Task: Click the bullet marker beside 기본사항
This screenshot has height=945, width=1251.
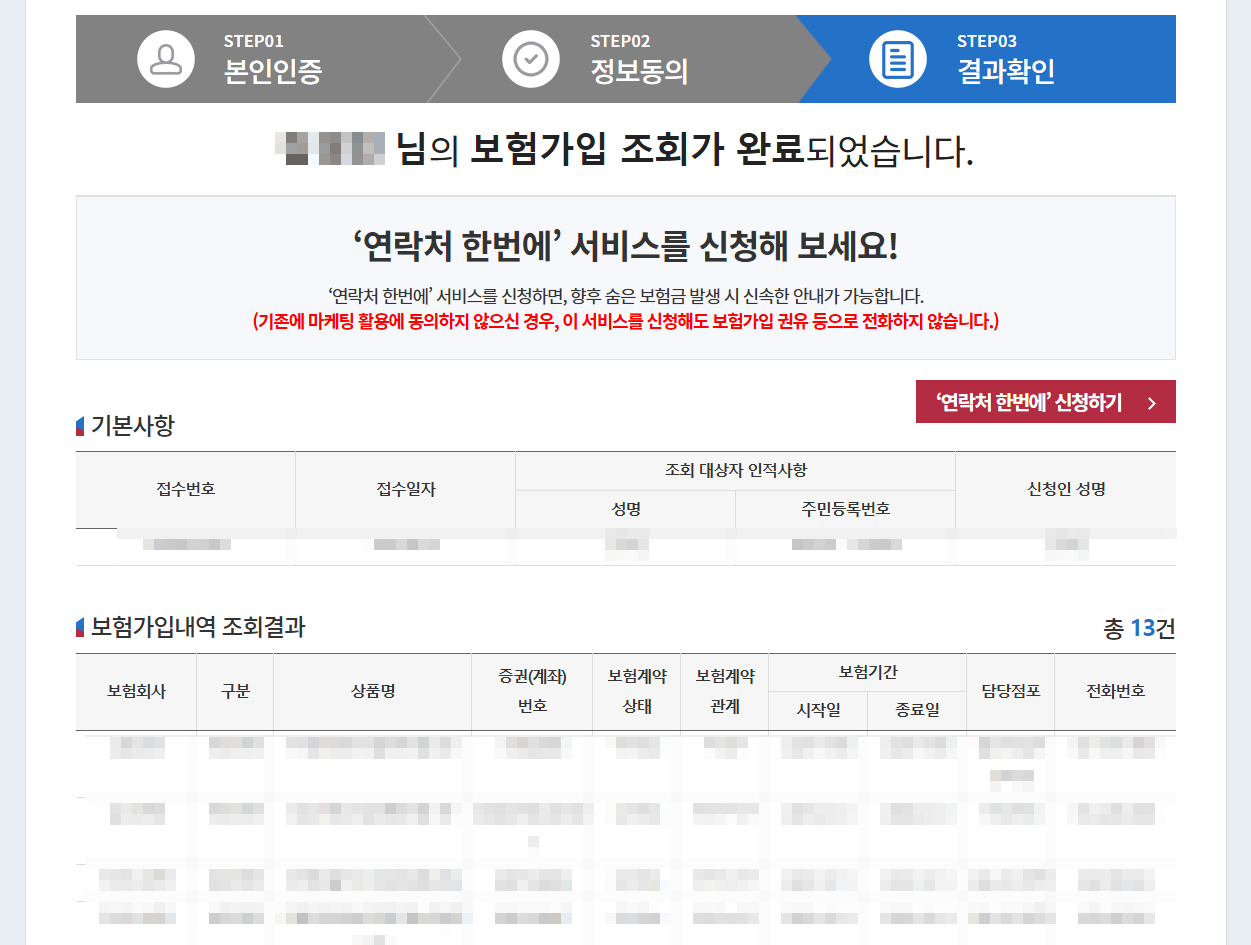Action: (x=80, y=426)
